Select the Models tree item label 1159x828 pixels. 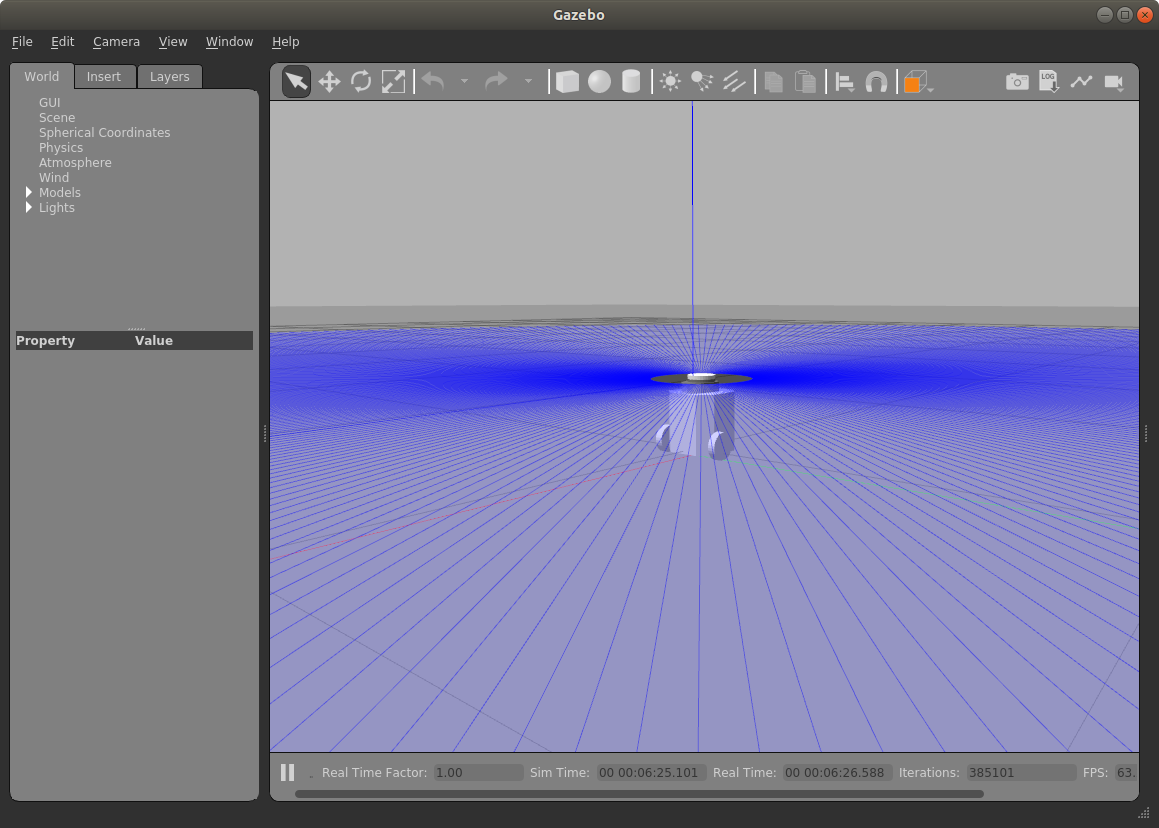[x=60, y=192]
